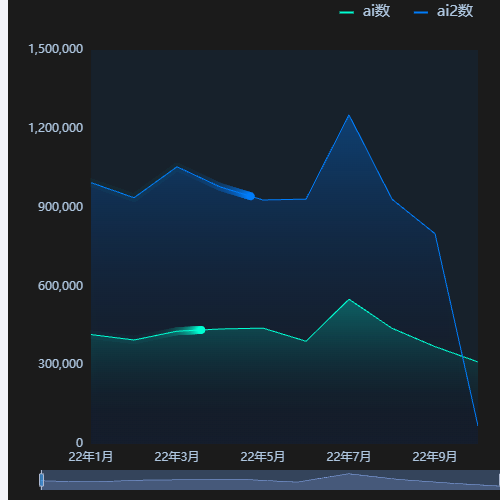Click the right data zoom slider handle
This screenshot has width=500, height=500.
click(x=499, y=480)
